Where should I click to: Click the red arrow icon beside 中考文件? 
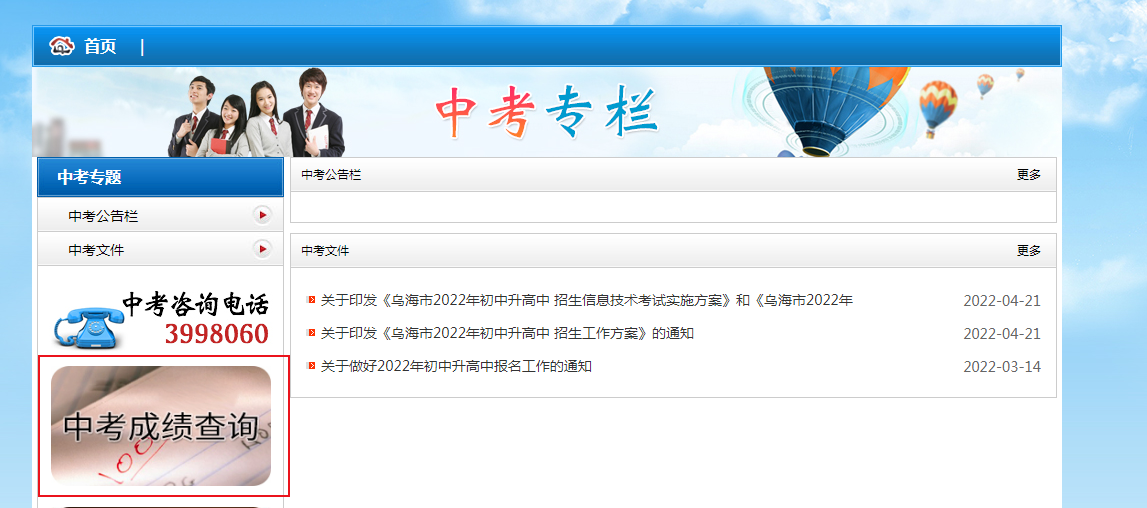(x=262, y=250)
